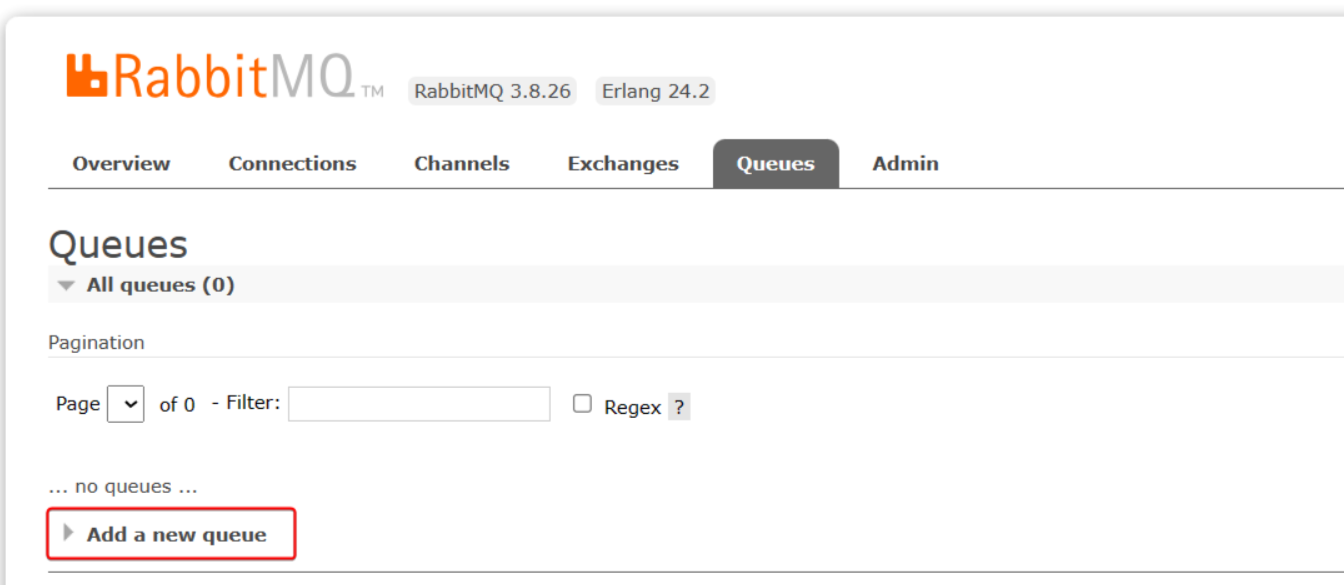Image resolution: width=1344 pixels, height=585 pixels.
Task: Expand the Add a new queue section
Action: [176, 534]
